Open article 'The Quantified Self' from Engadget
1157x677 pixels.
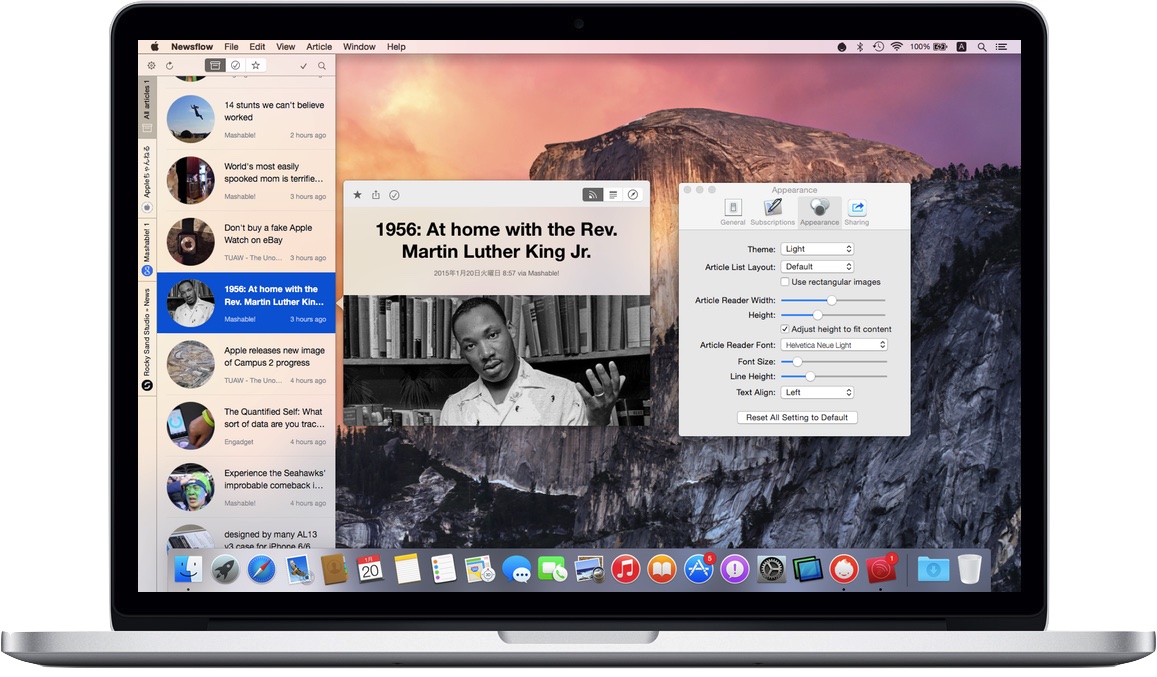click(x=246, y=425)
